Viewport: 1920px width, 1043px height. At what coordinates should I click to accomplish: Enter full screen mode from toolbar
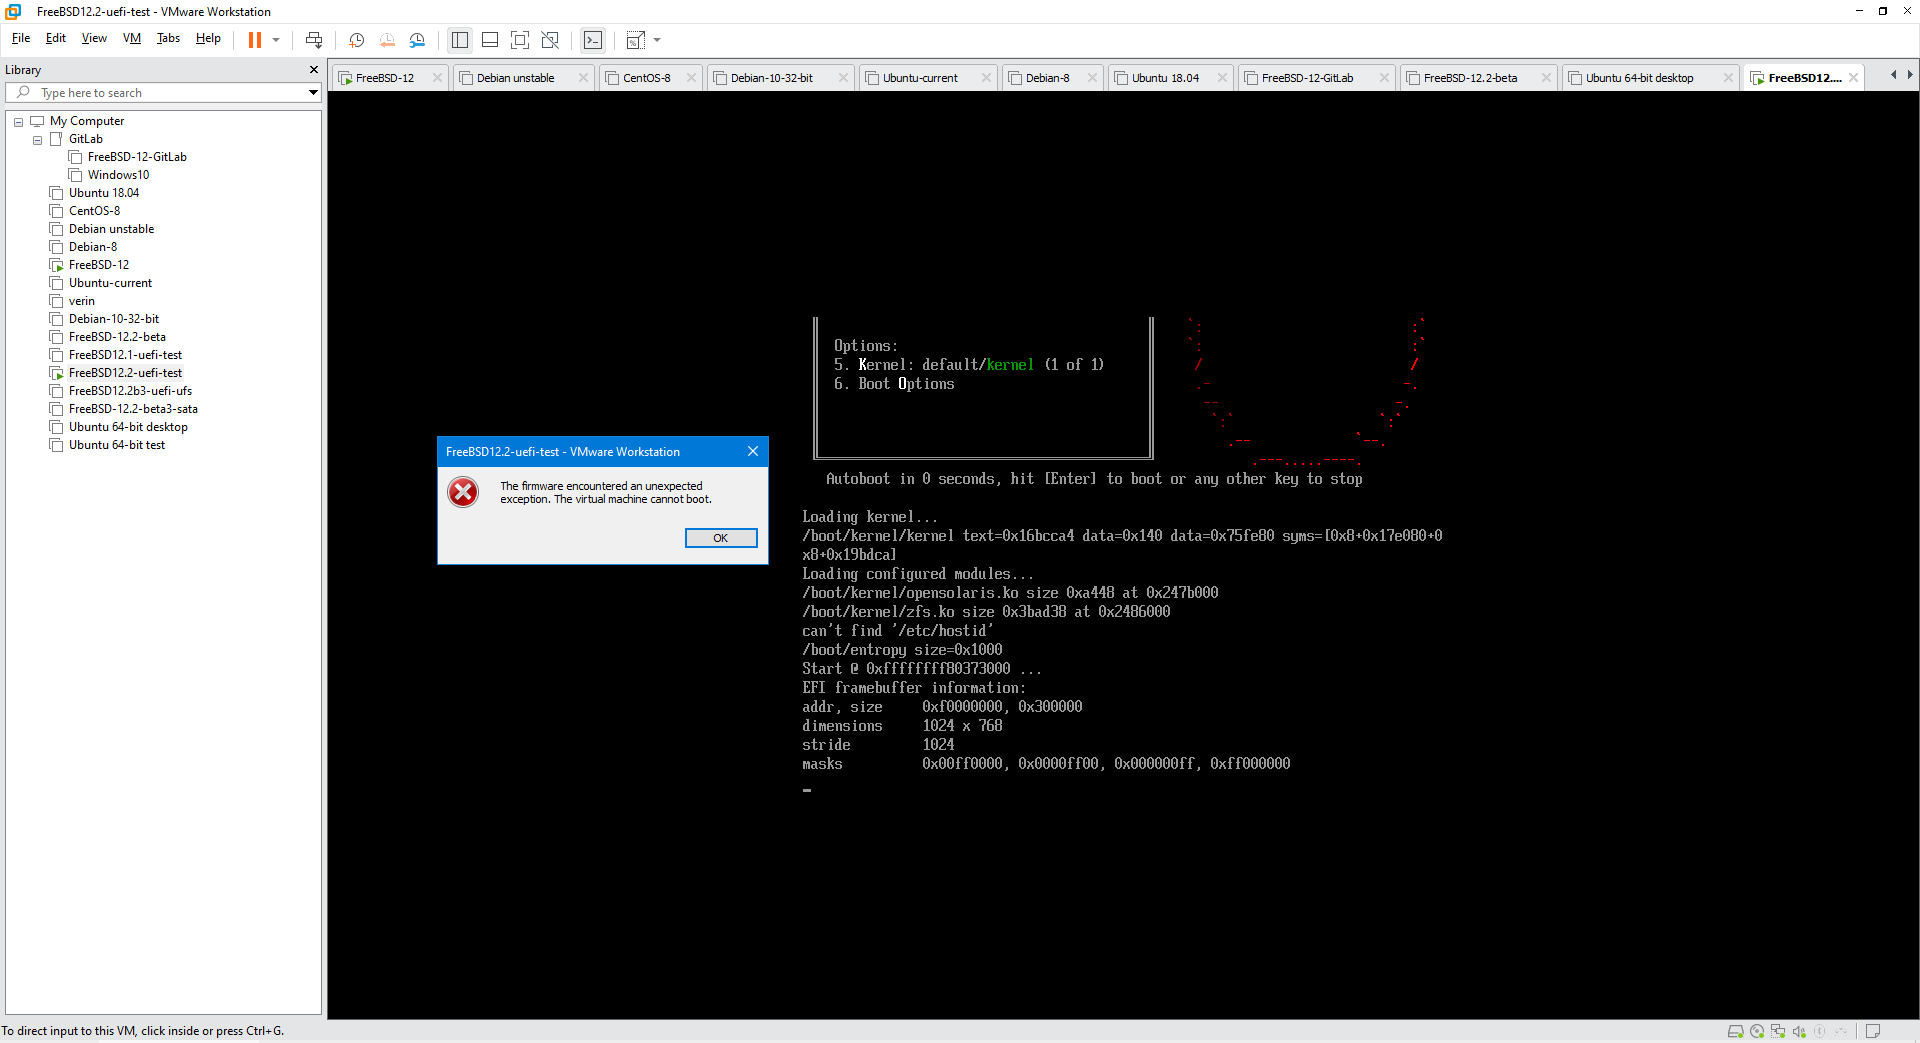tap(520, 40)
